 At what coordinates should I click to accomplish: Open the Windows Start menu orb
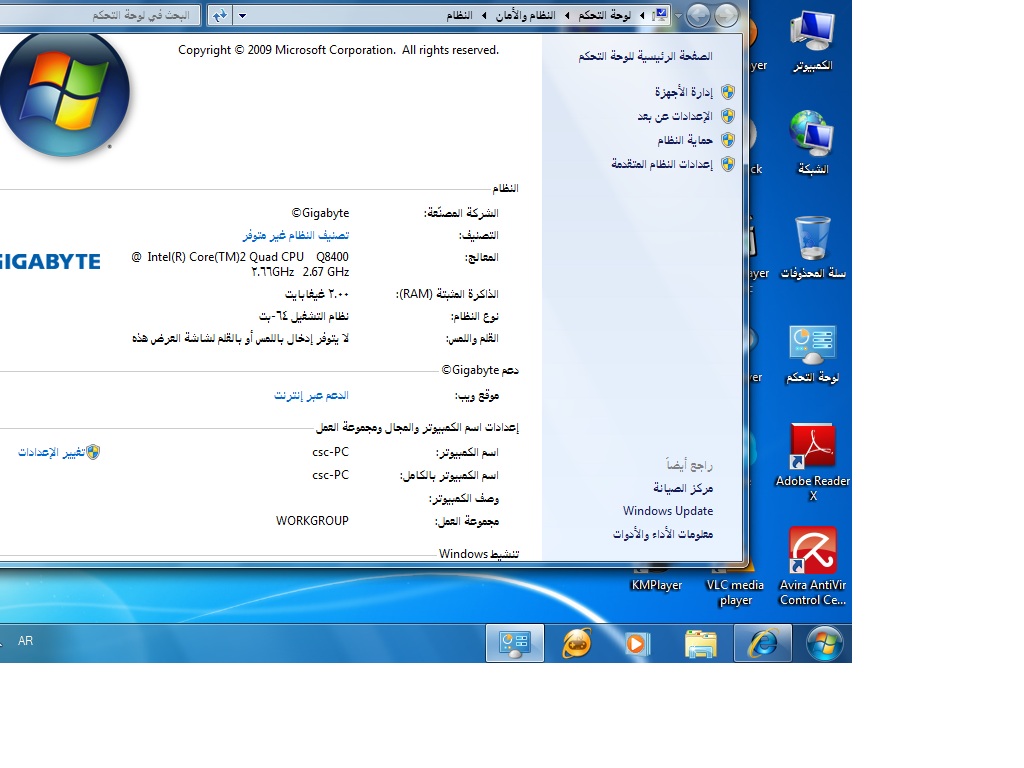click(824, 643)
